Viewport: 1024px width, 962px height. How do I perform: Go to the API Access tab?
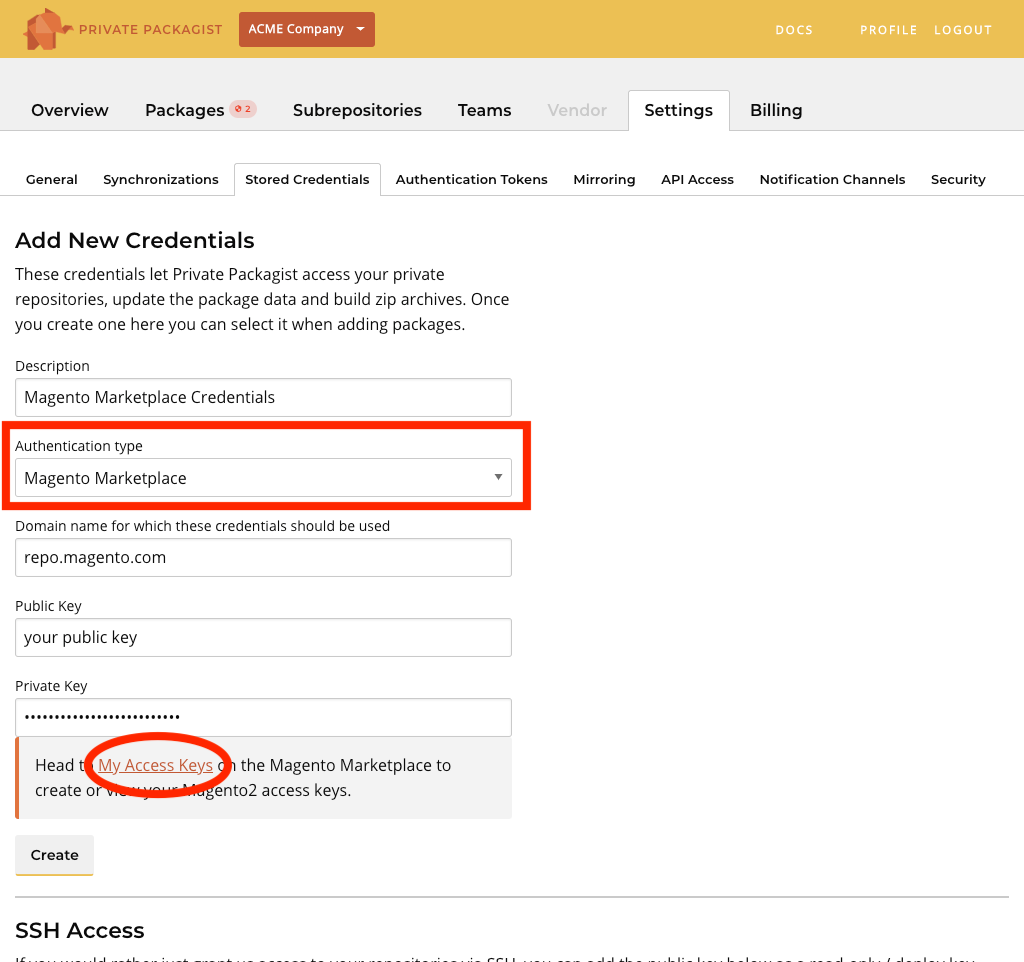click(x=697, y=179)
